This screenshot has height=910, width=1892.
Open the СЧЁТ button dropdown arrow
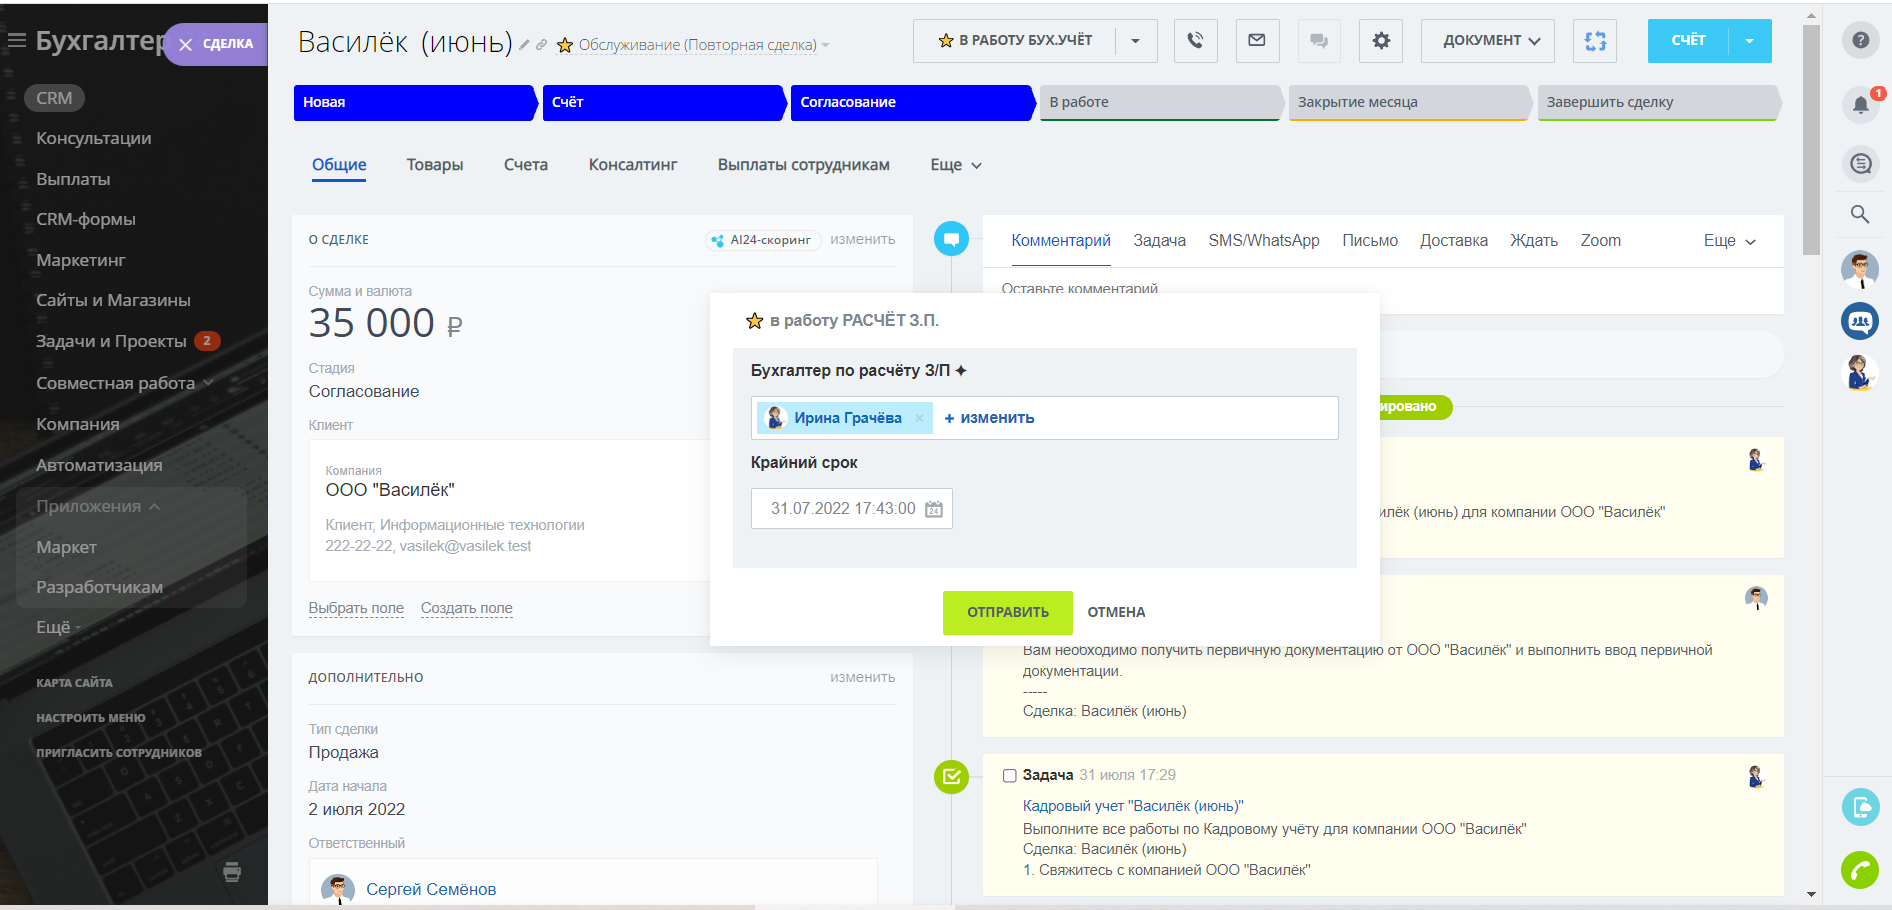[x=1749, y=41]
